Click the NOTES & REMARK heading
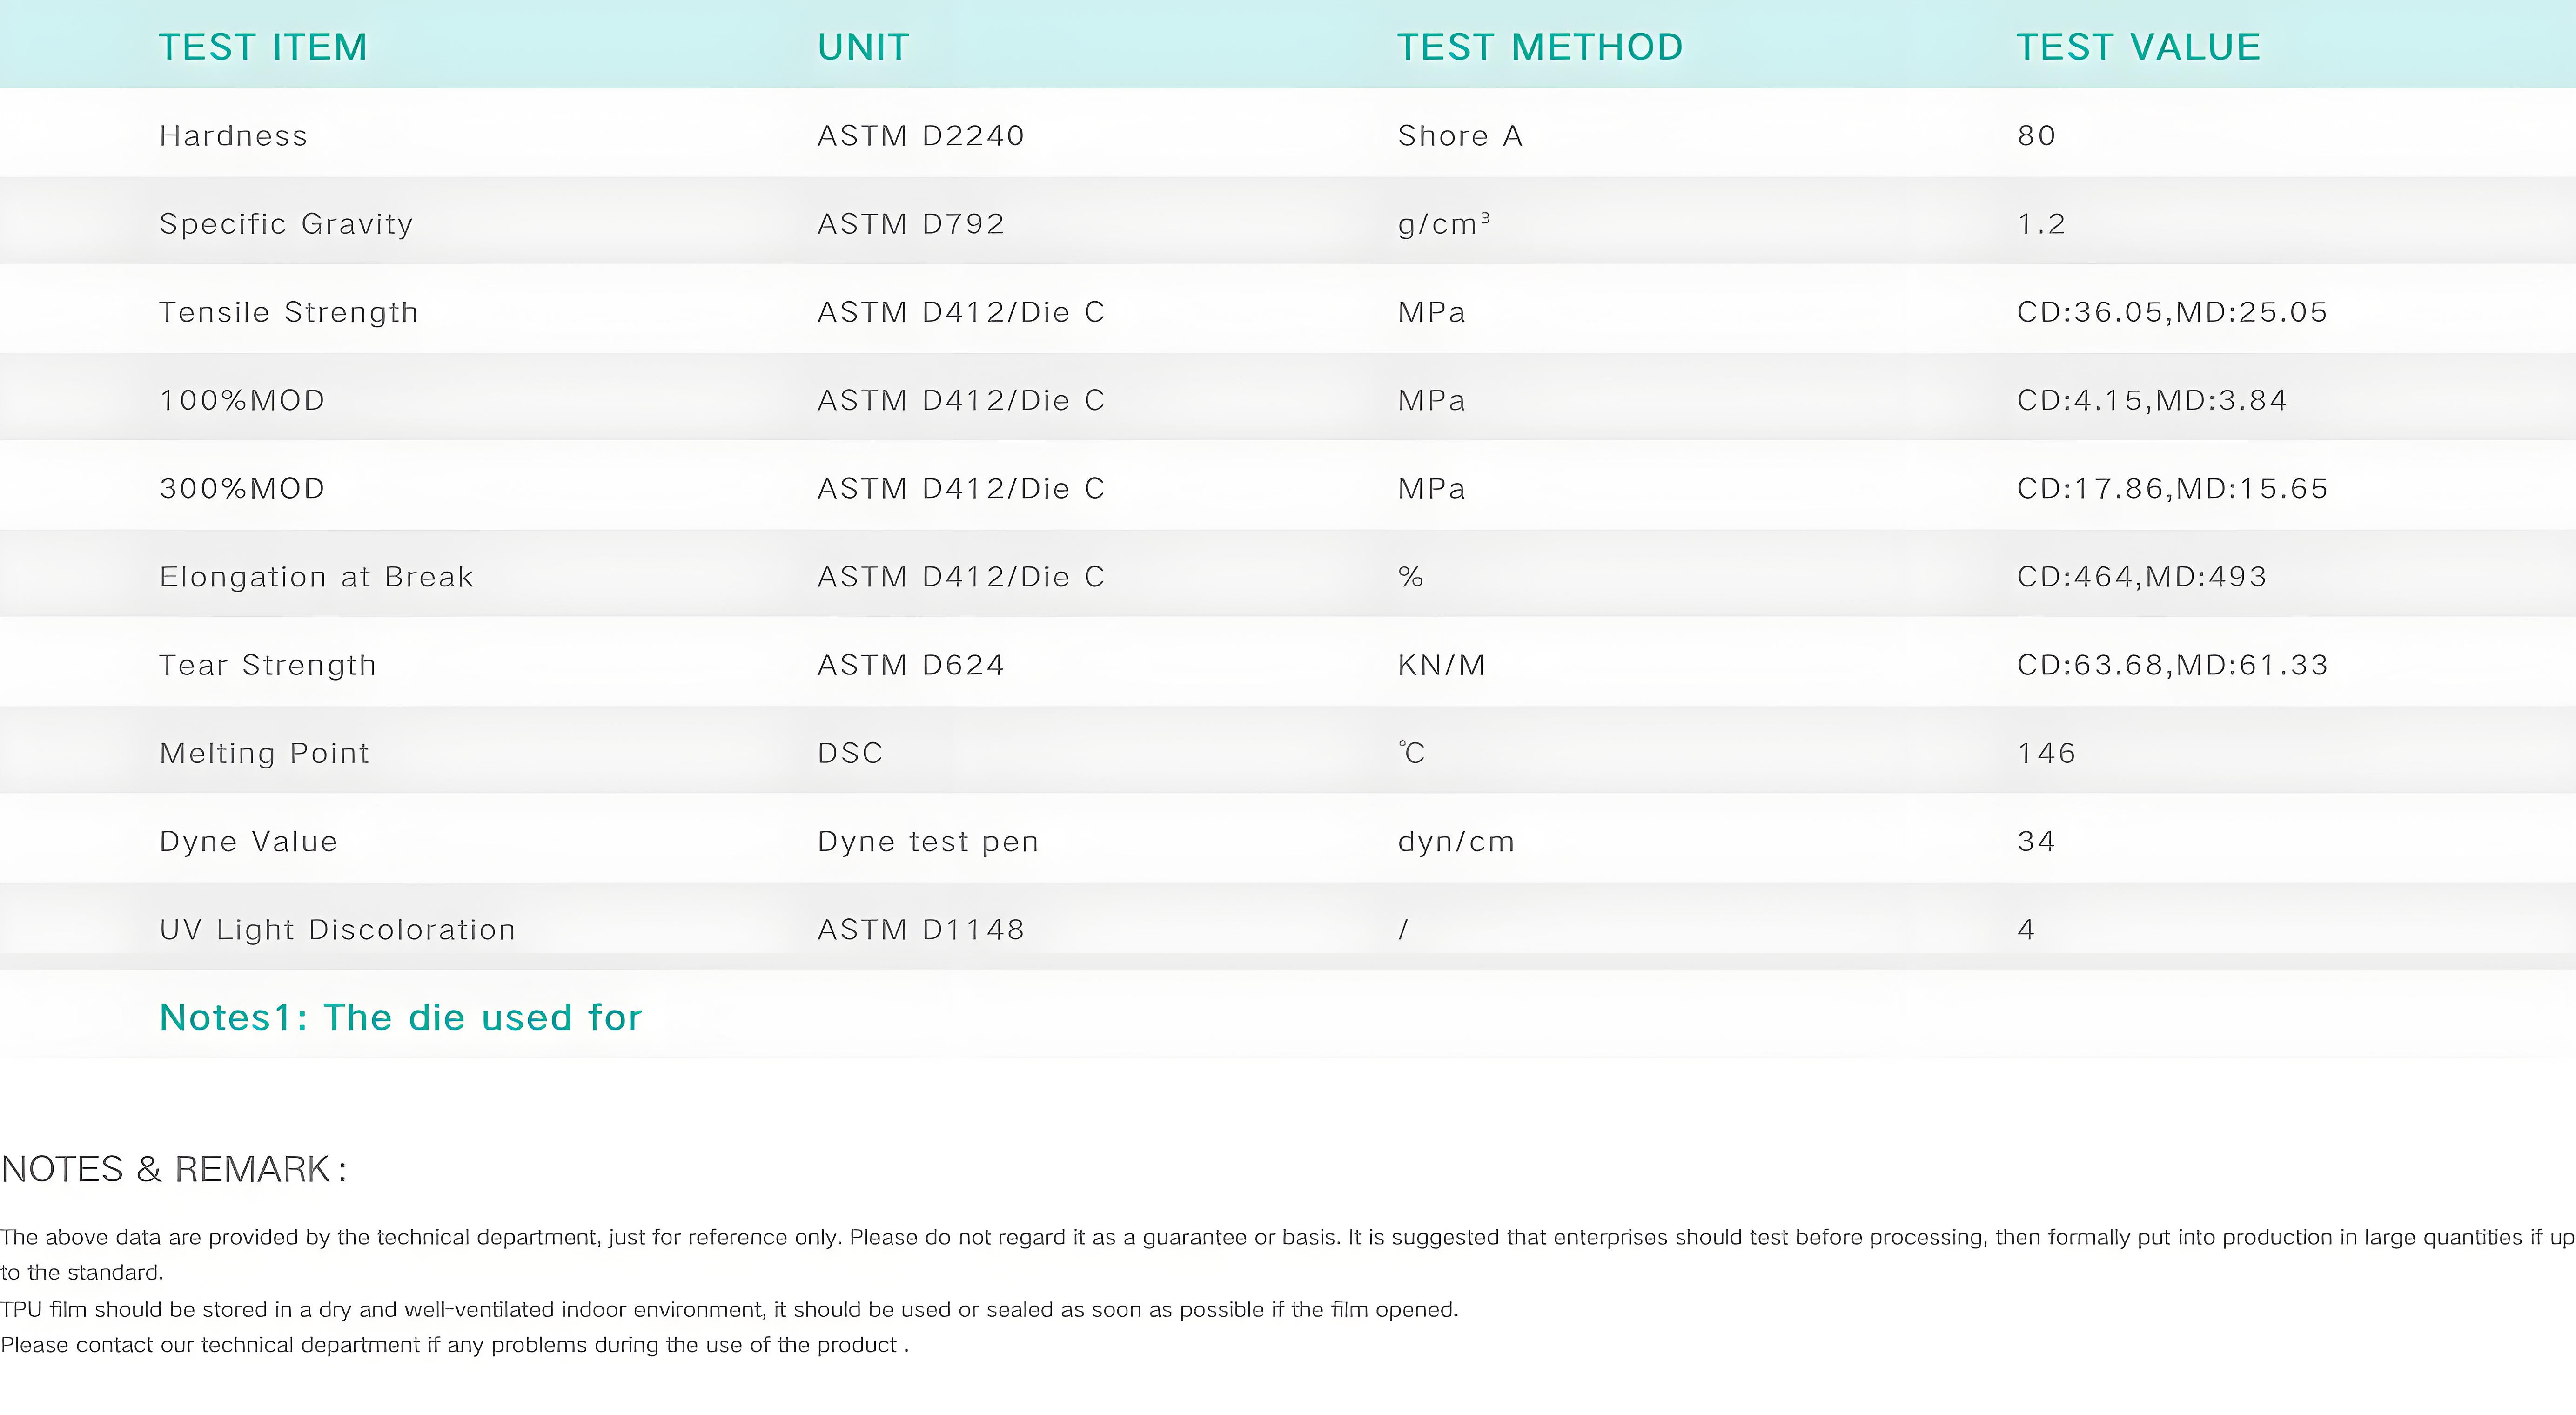 point(174,1169)
